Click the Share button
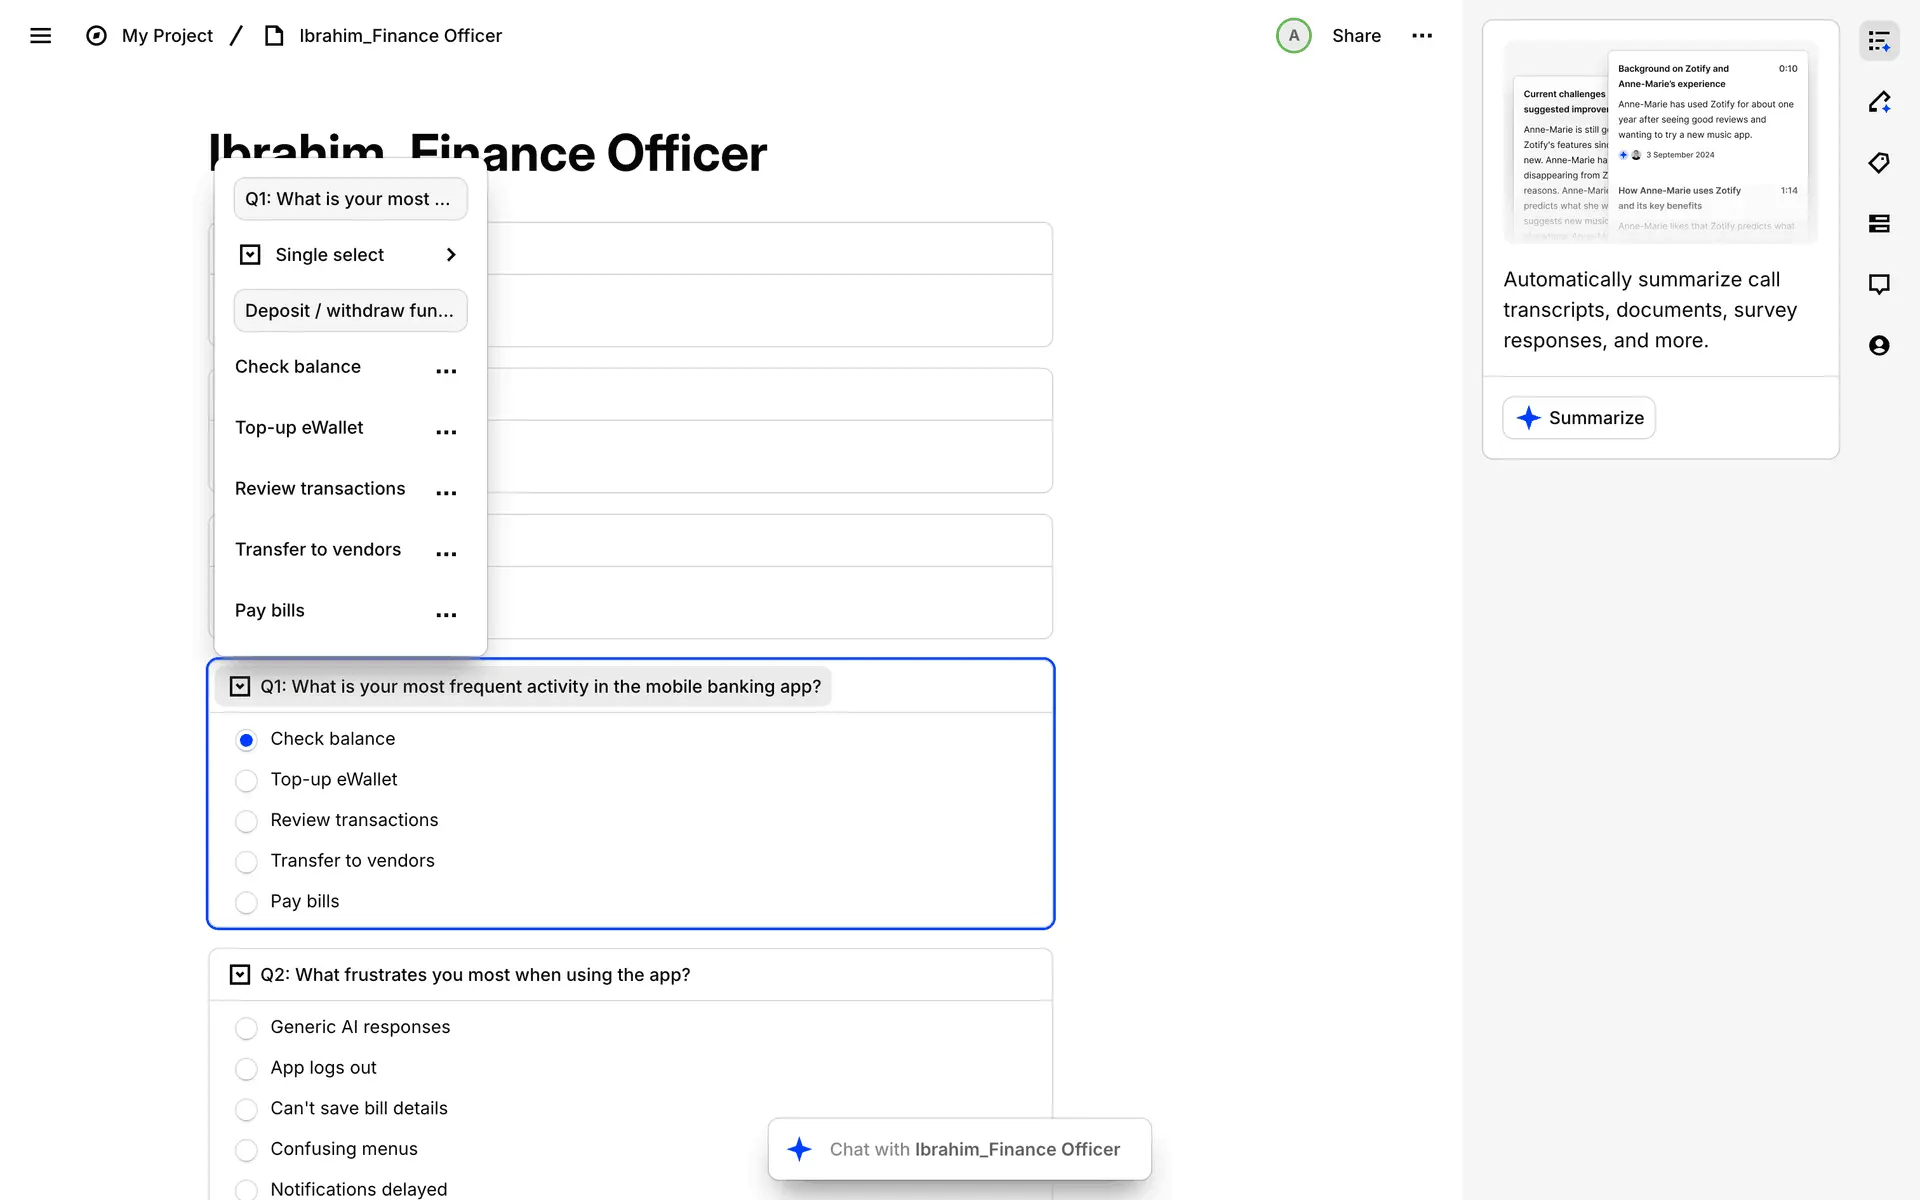The height and width of the screenshot is (1200, 1920). click(1355, 36)
